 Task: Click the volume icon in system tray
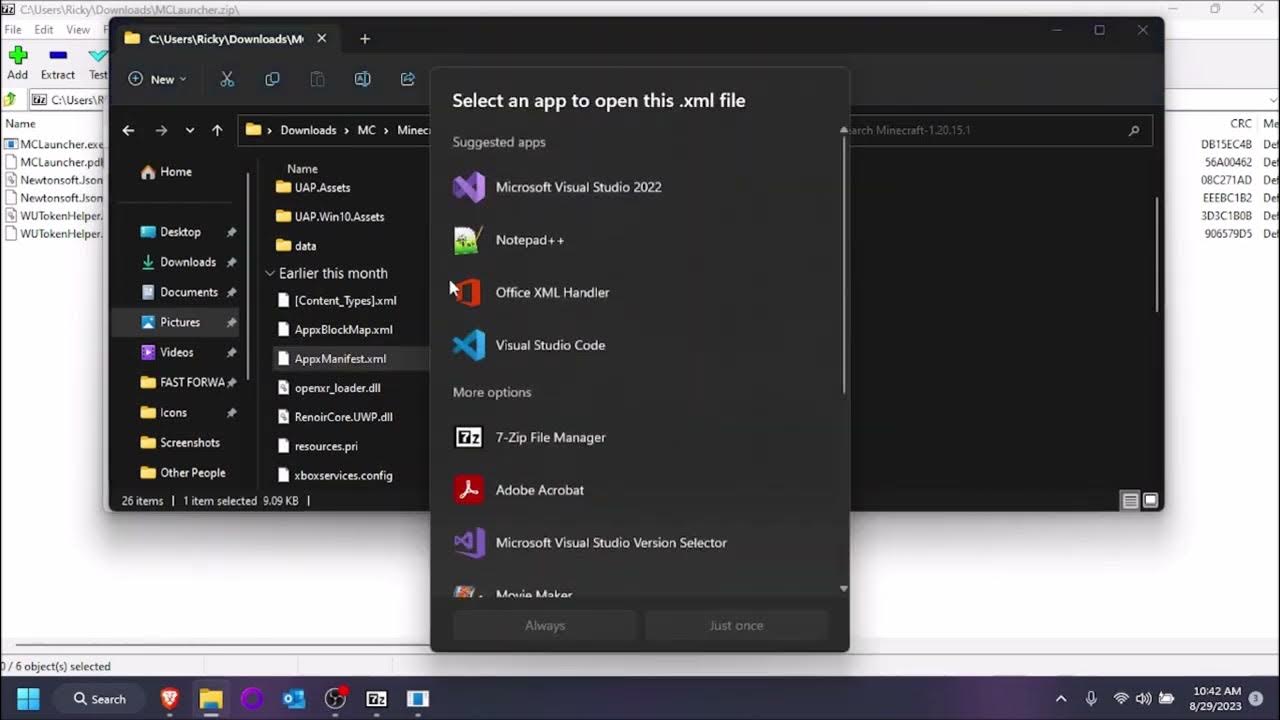tap(1144, 699)
